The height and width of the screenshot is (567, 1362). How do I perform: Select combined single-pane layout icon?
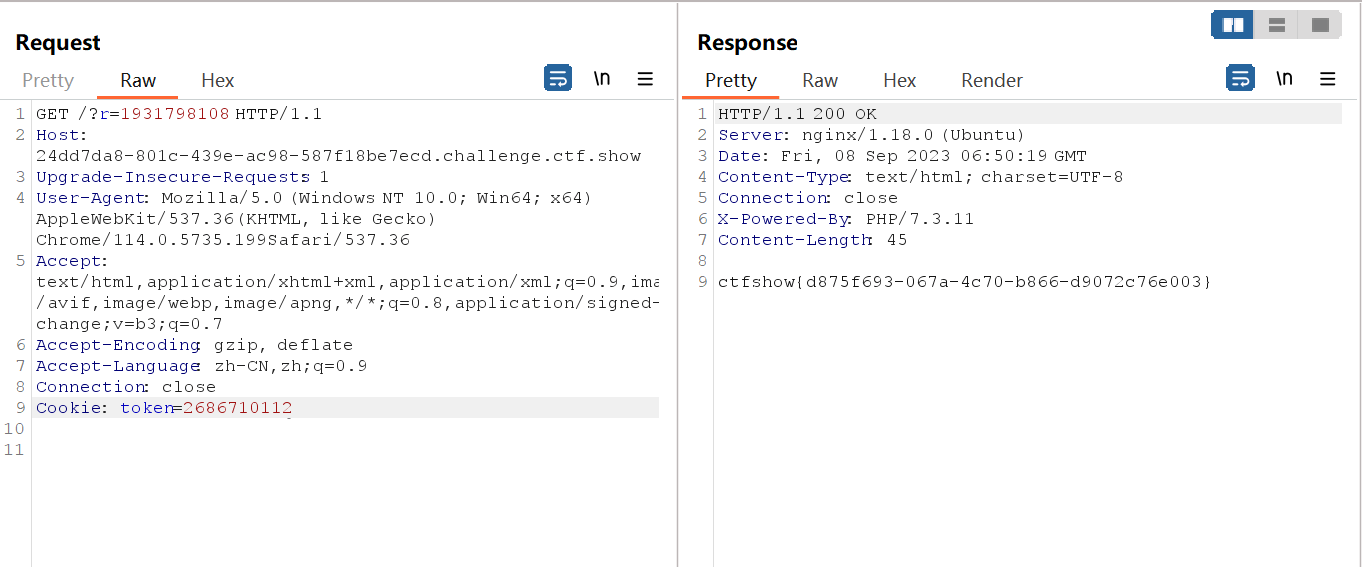point(1320,25)
